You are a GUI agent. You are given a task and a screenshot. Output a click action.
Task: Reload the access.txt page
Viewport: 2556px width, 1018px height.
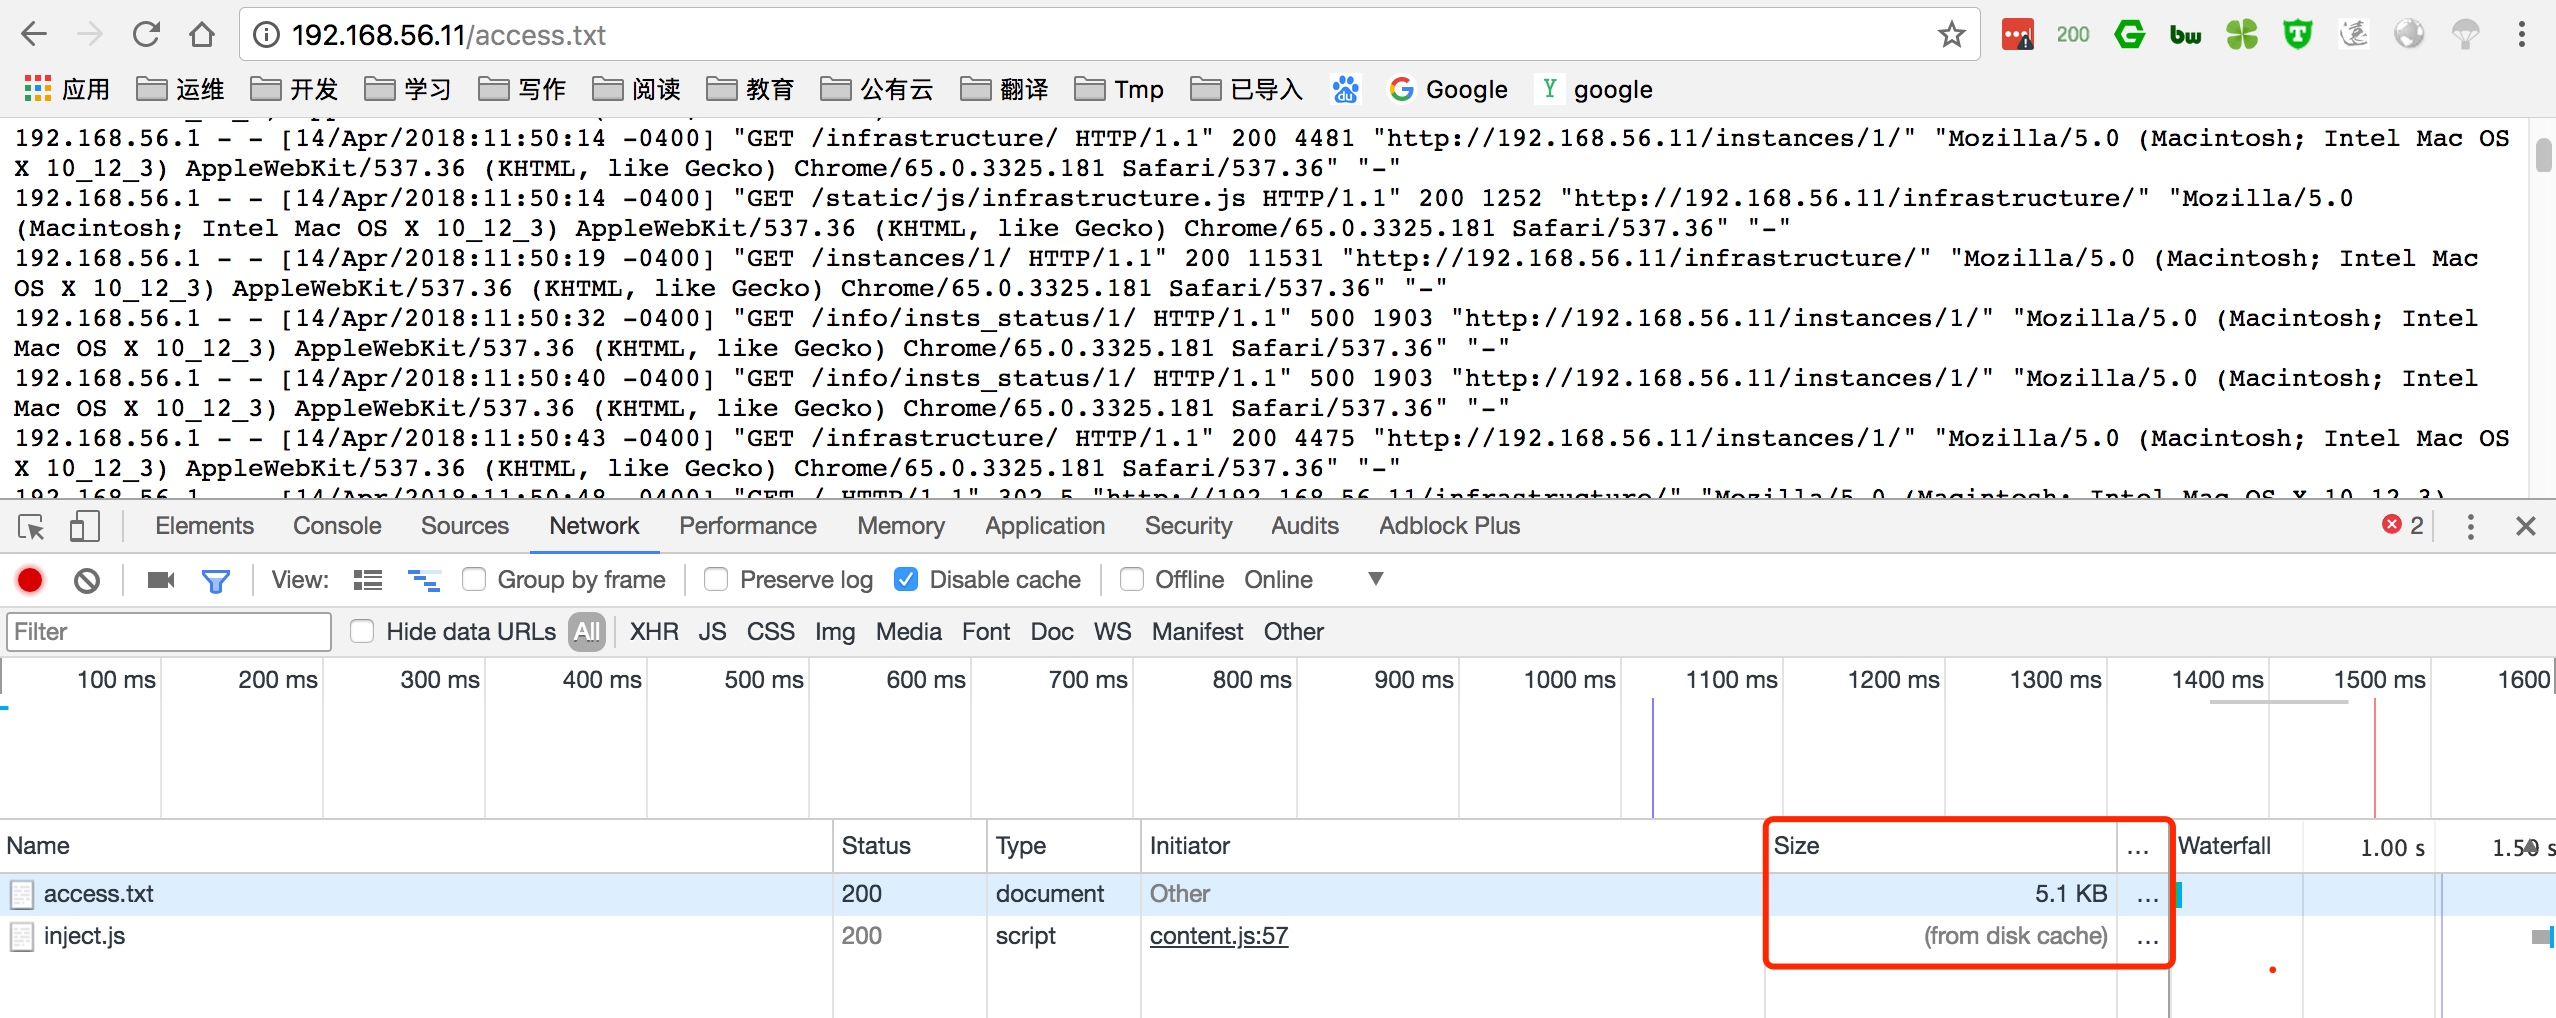point(146,35)
